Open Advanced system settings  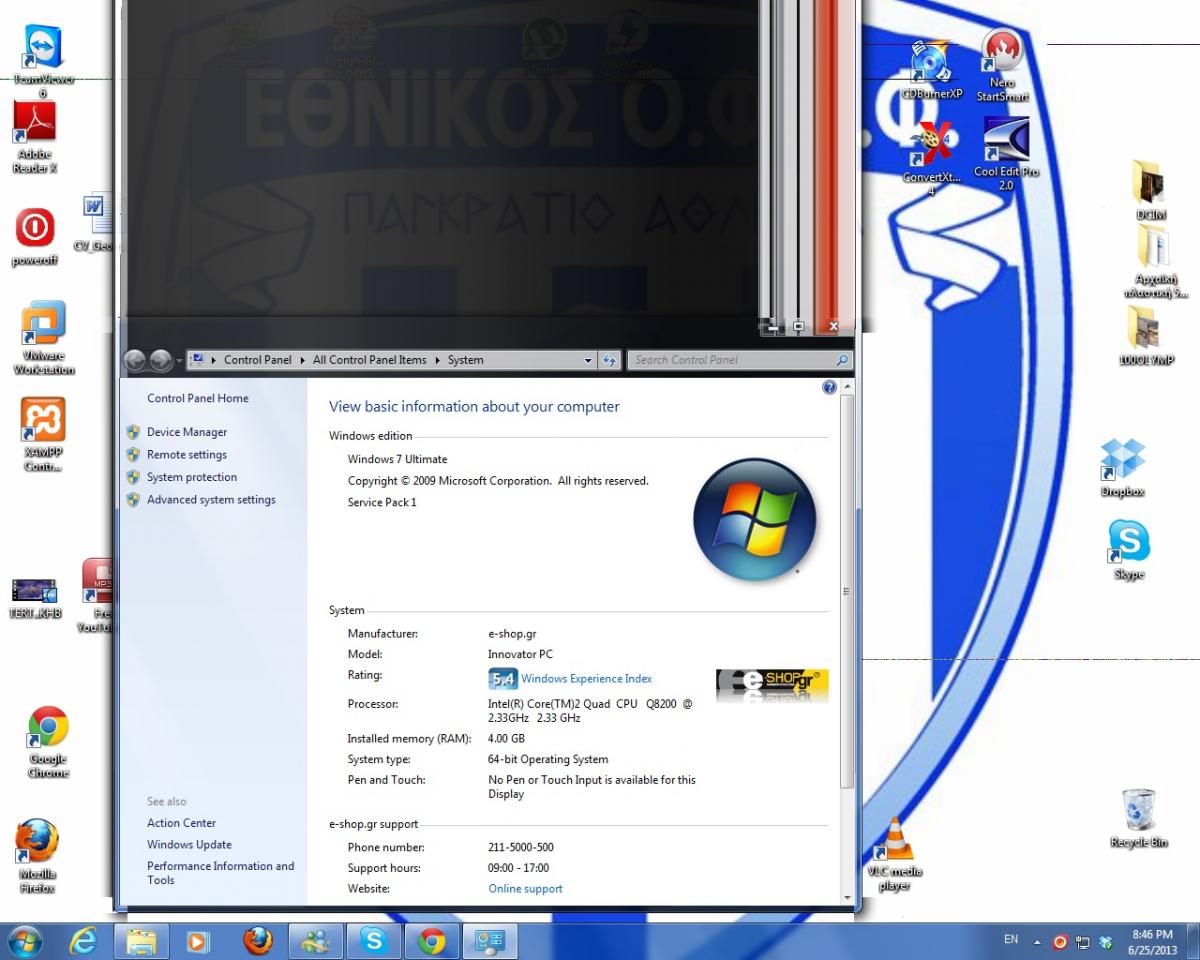tap(210, 499)
